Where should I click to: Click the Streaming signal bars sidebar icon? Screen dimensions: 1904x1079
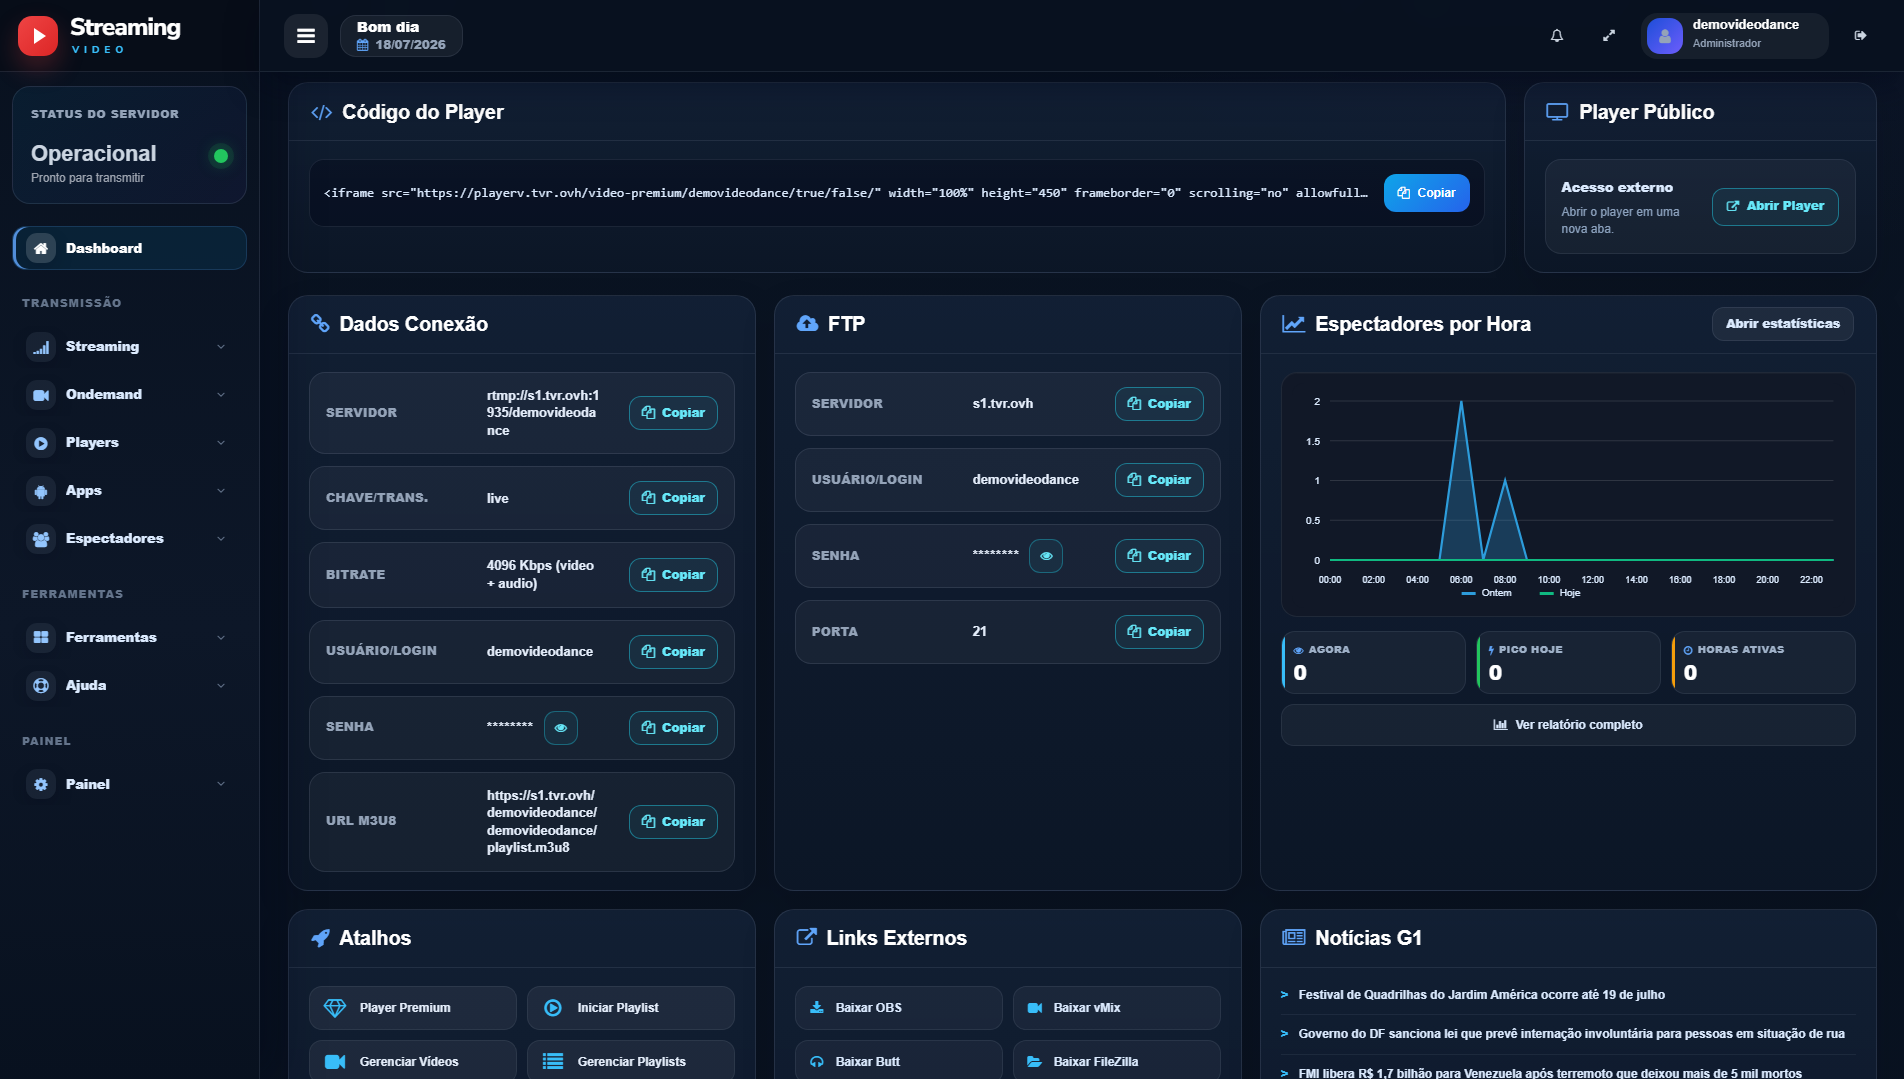[41, 346]
